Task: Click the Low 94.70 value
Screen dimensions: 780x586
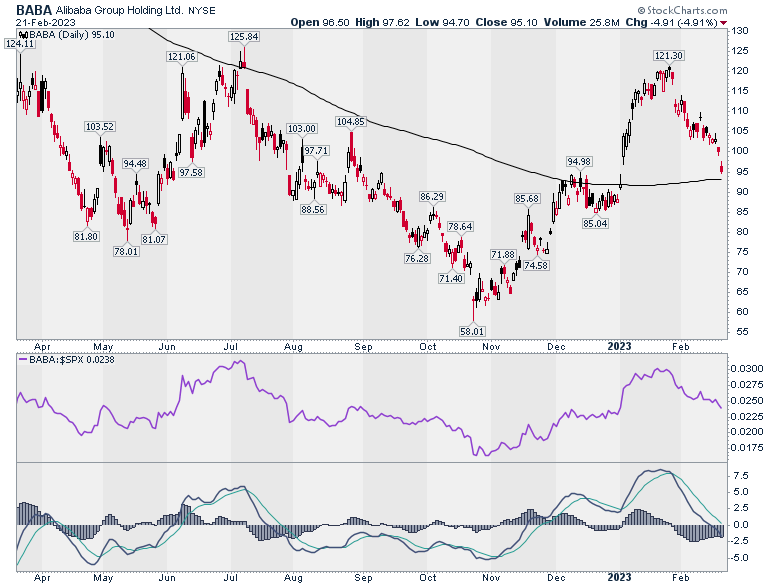Action: [x=443, y=22]
